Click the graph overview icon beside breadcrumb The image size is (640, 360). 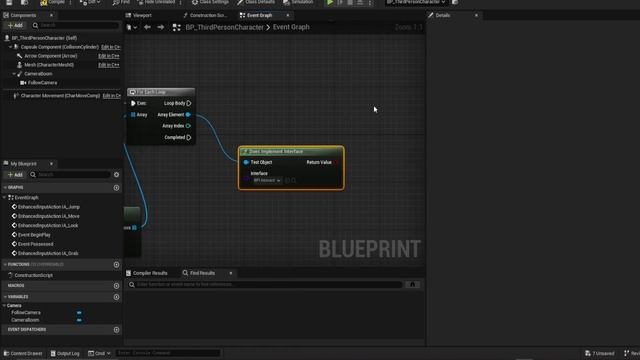click(176, 27)
